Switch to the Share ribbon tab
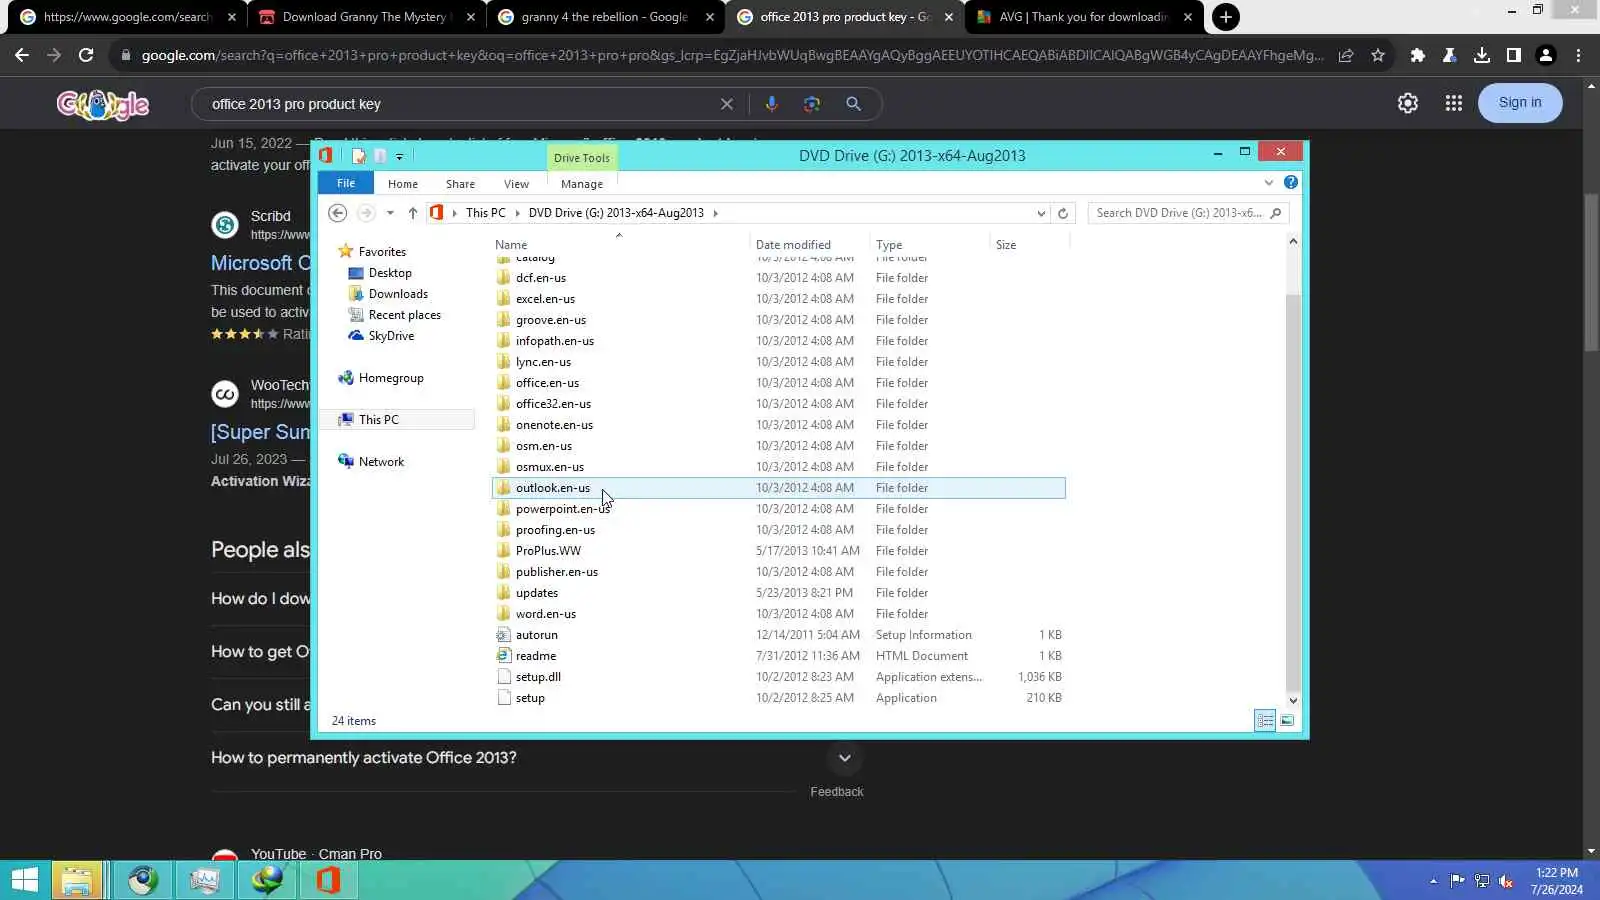 tap(460, 184)
